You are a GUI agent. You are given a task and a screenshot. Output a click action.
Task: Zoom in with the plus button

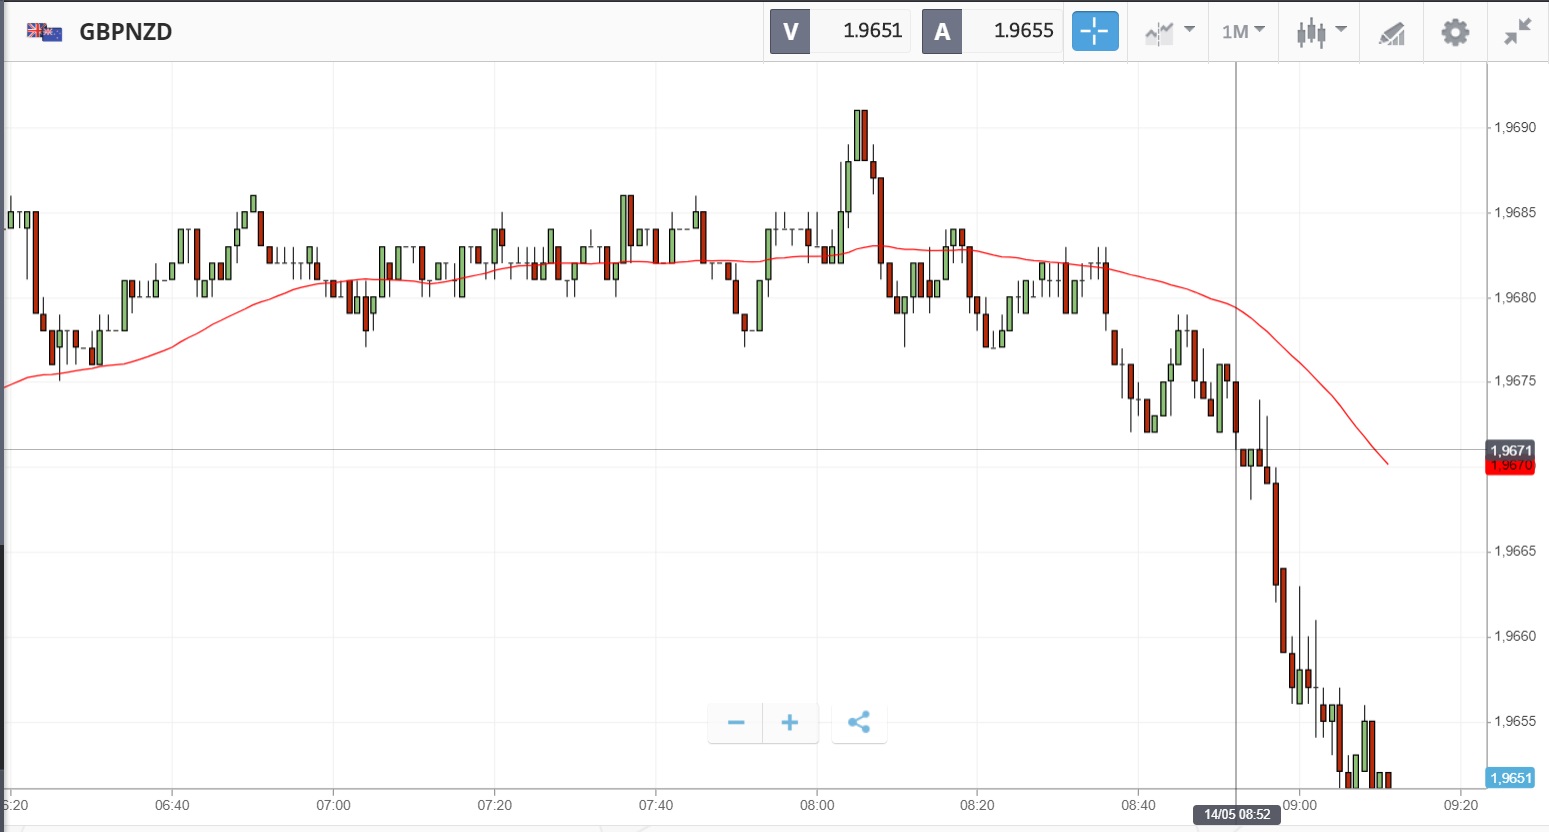click(790, 722)
